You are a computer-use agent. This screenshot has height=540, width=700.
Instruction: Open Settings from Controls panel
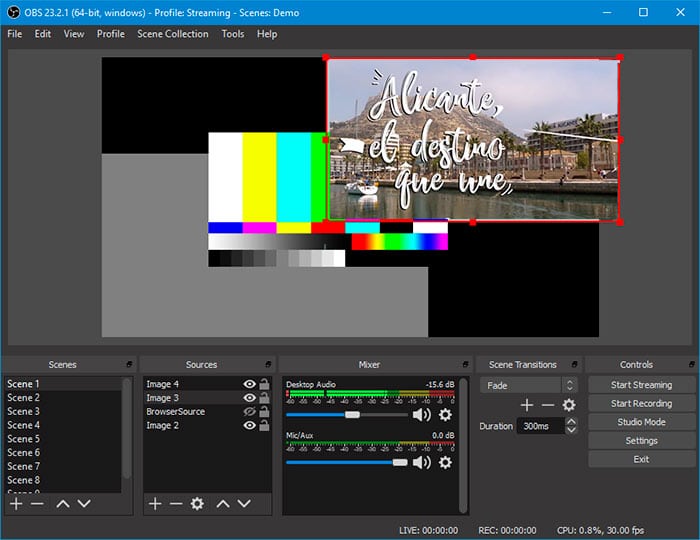[x=642, y=441]
